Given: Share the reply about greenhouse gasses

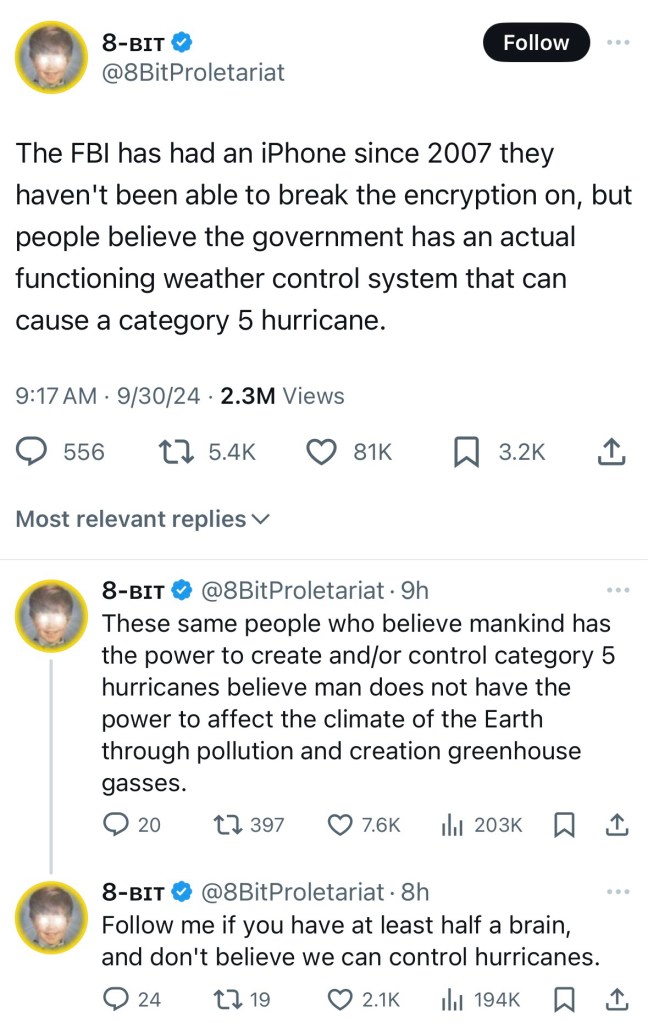Looking at the screenshot, I should tap(617, 825).
